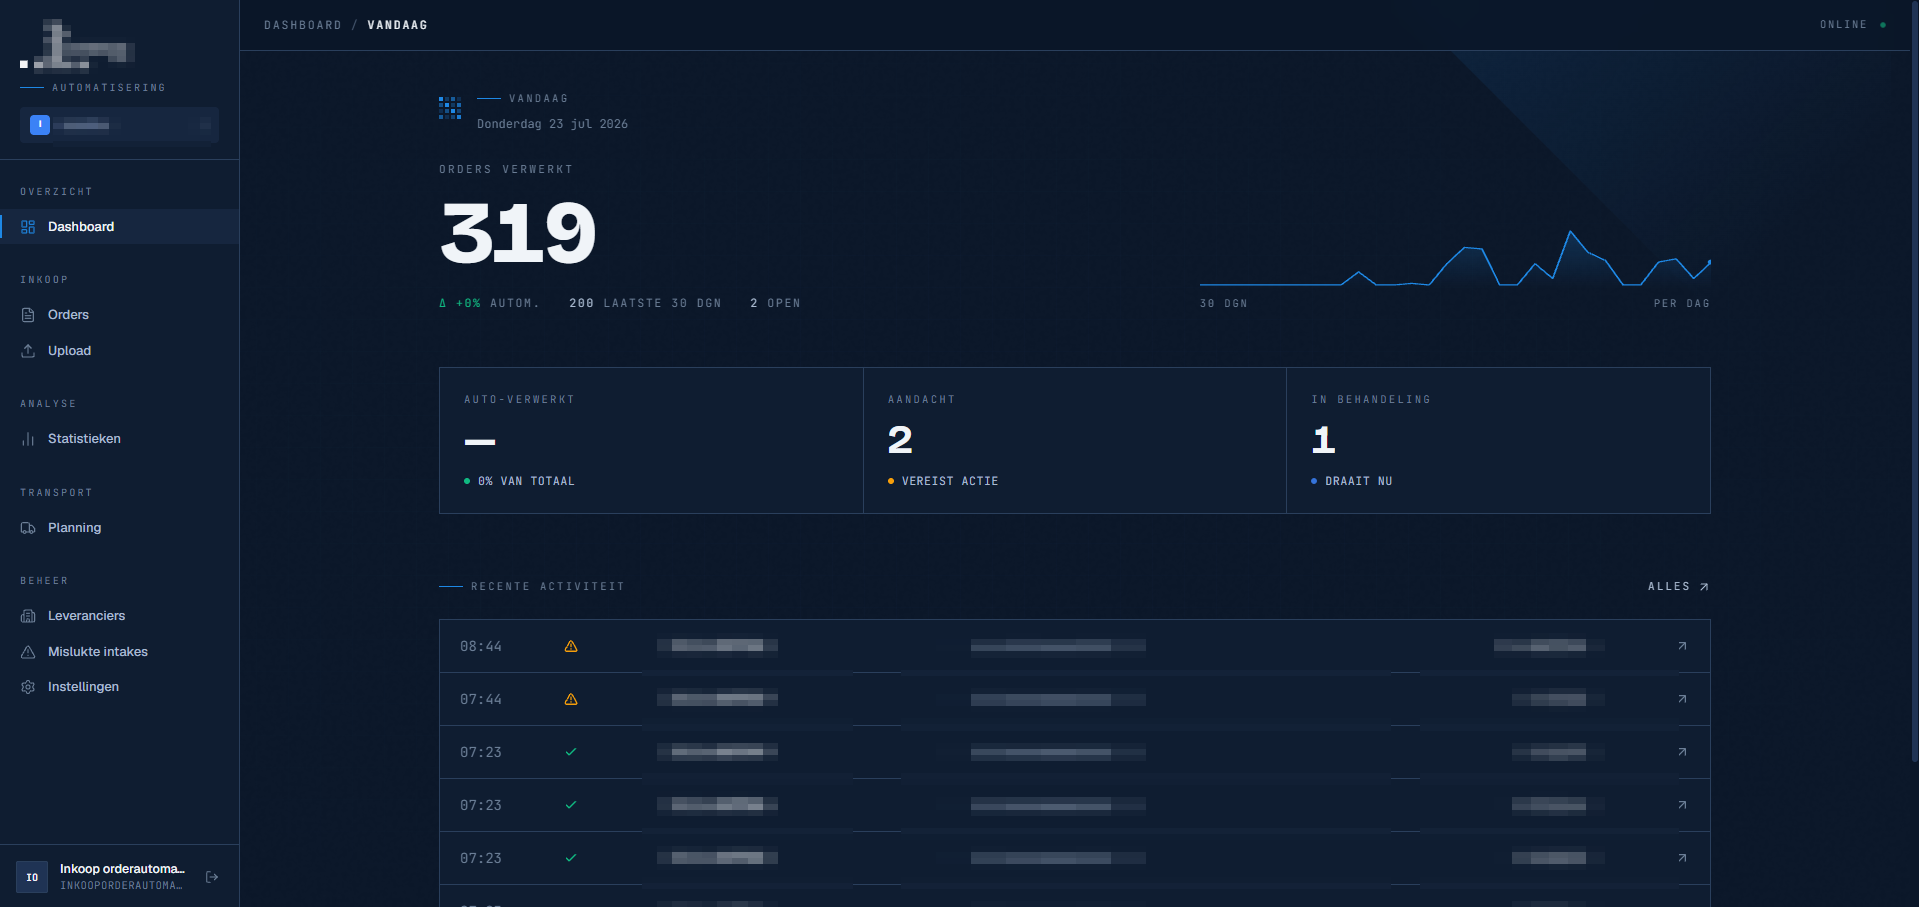Open the IN BEHANDELING card showing 1
Image resolution: width=1919 pixels, height=907 pixels.
(1498, 441)
